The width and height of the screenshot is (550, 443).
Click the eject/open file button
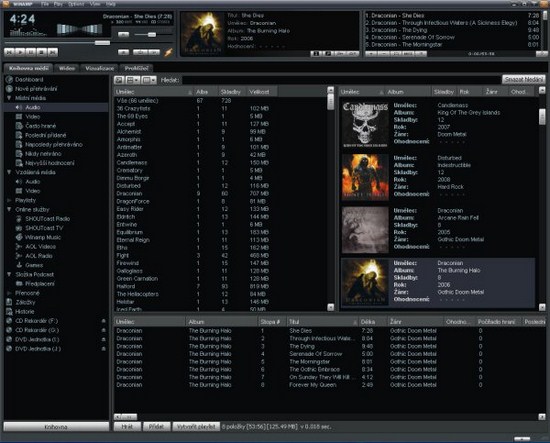[x=123, y=52]
